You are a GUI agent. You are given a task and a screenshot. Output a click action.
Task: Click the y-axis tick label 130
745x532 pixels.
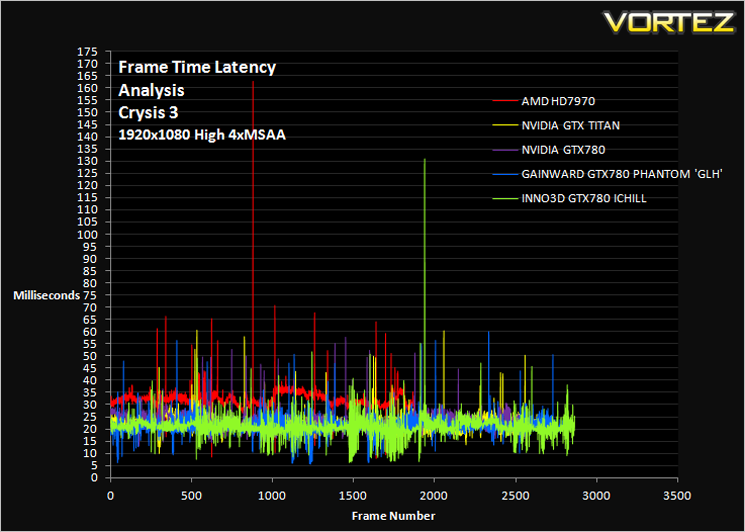click(87, 161)
